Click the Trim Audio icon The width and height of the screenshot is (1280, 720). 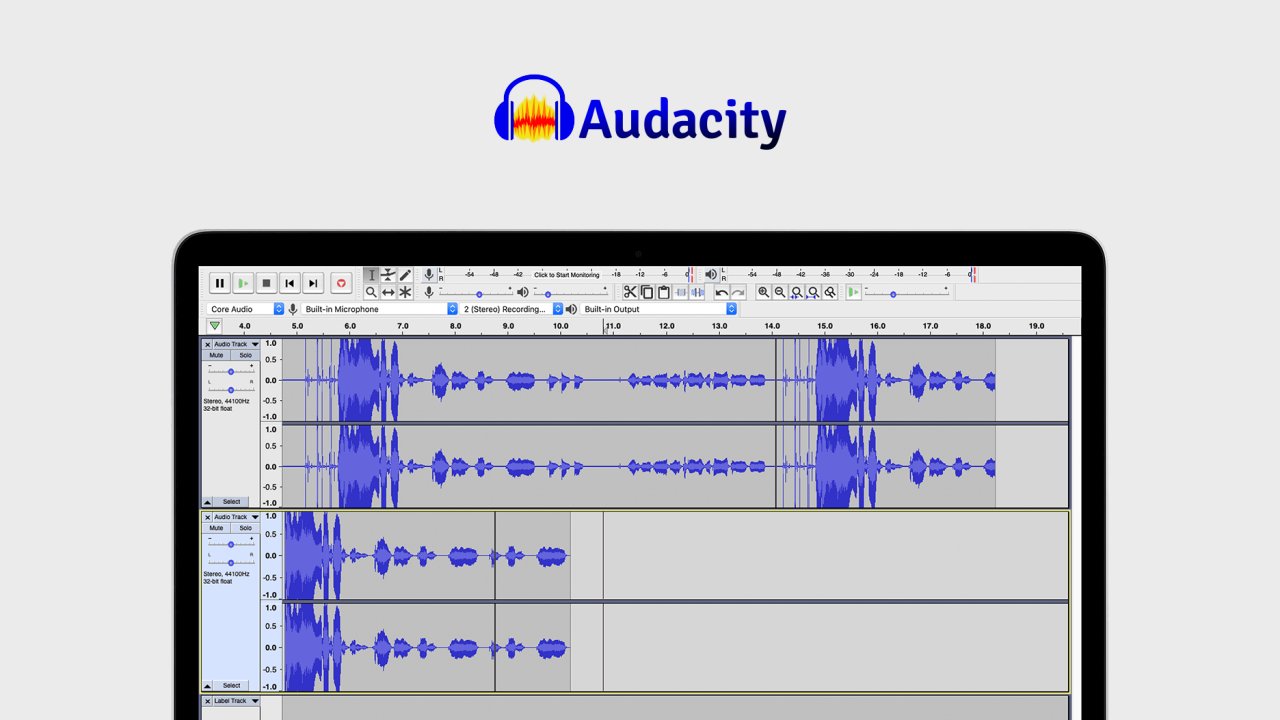(x=680, y=291)
